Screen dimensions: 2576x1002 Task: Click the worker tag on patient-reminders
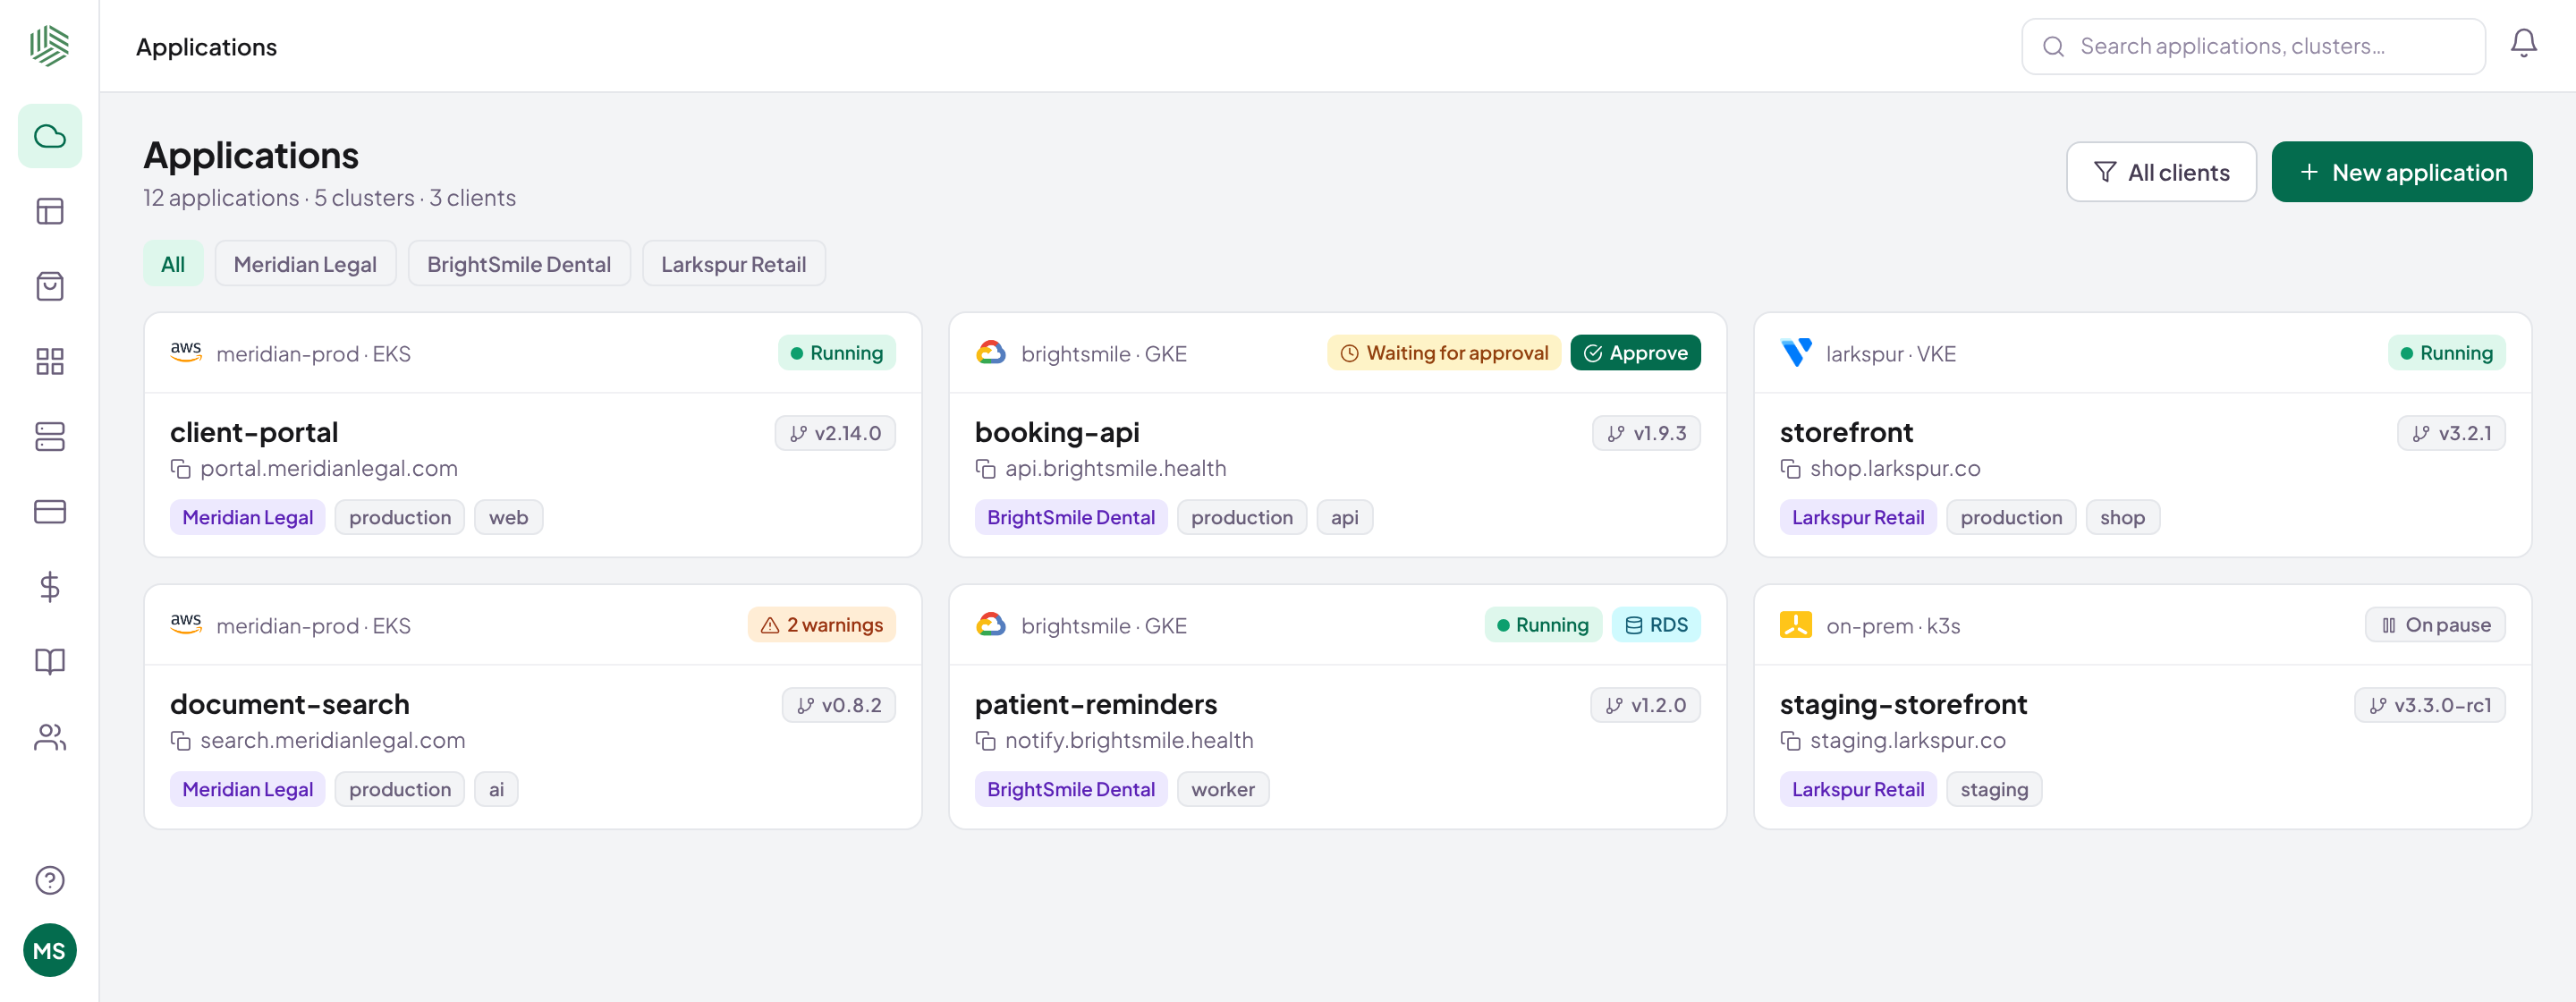(1223, 789)
